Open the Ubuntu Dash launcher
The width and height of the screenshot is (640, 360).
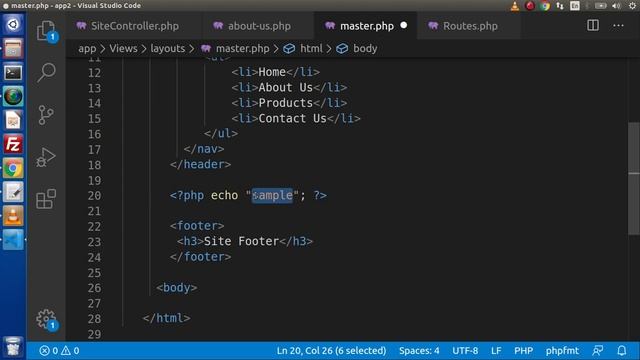pos(13,24)
